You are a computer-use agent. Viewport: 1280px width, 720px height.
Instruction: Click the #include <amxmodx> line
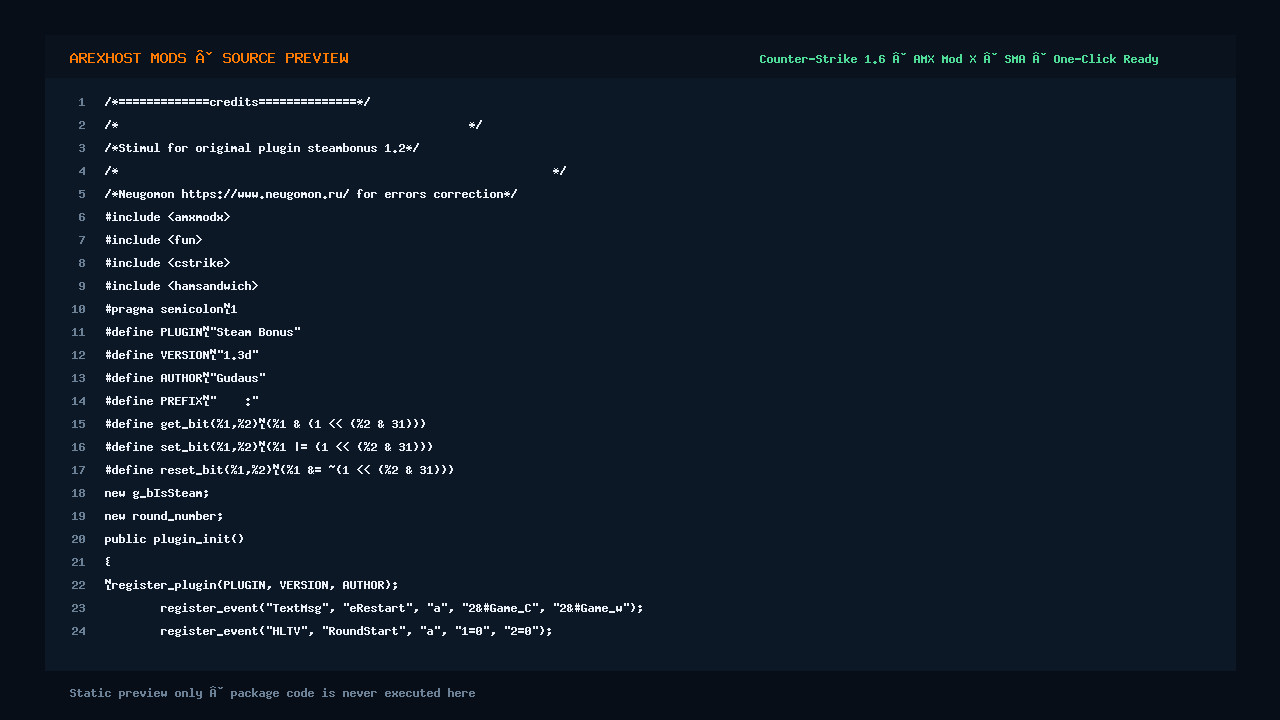click(x=167, y=217)
